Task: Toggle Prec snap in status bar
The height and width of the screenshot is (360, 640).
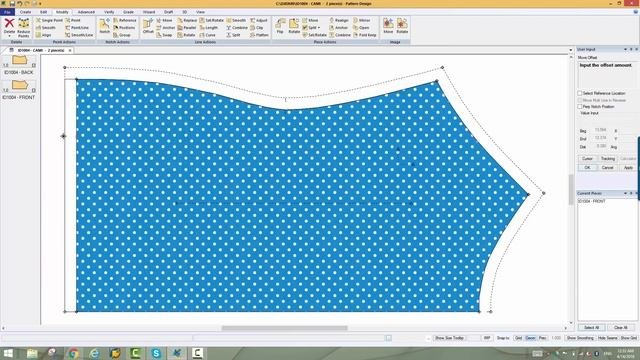Action: tap(542, 338)
